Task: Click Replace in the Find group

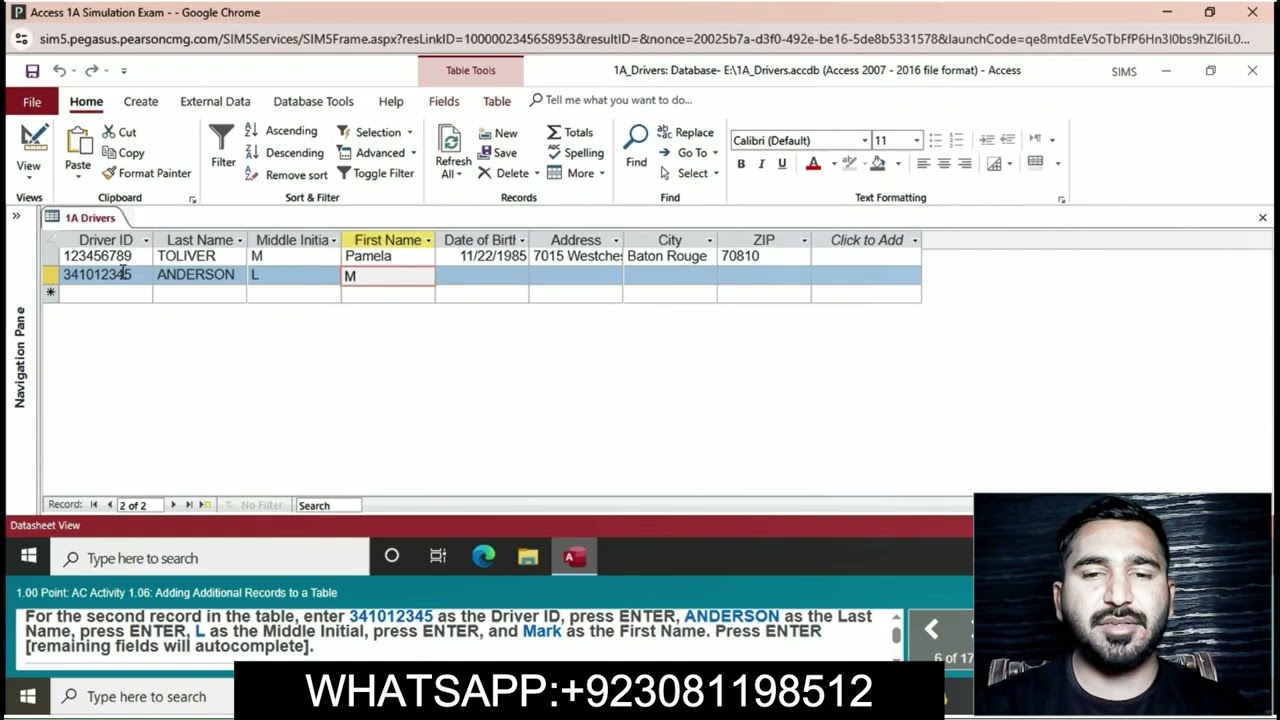Action: (x=685, y=132)
